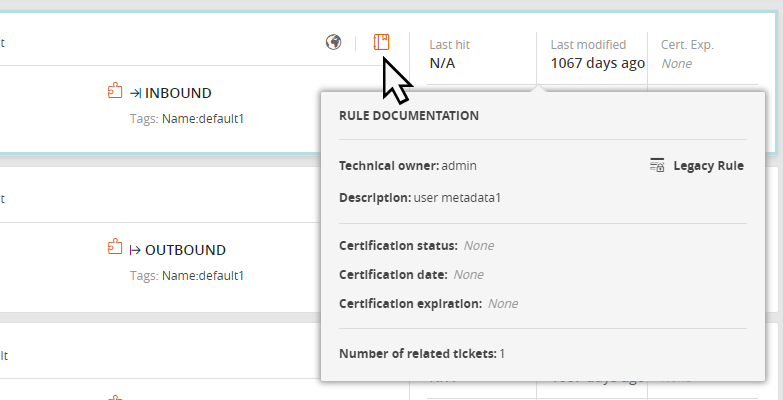
Task: Click the globe icon in the top rule
Action: coord(334,42)
